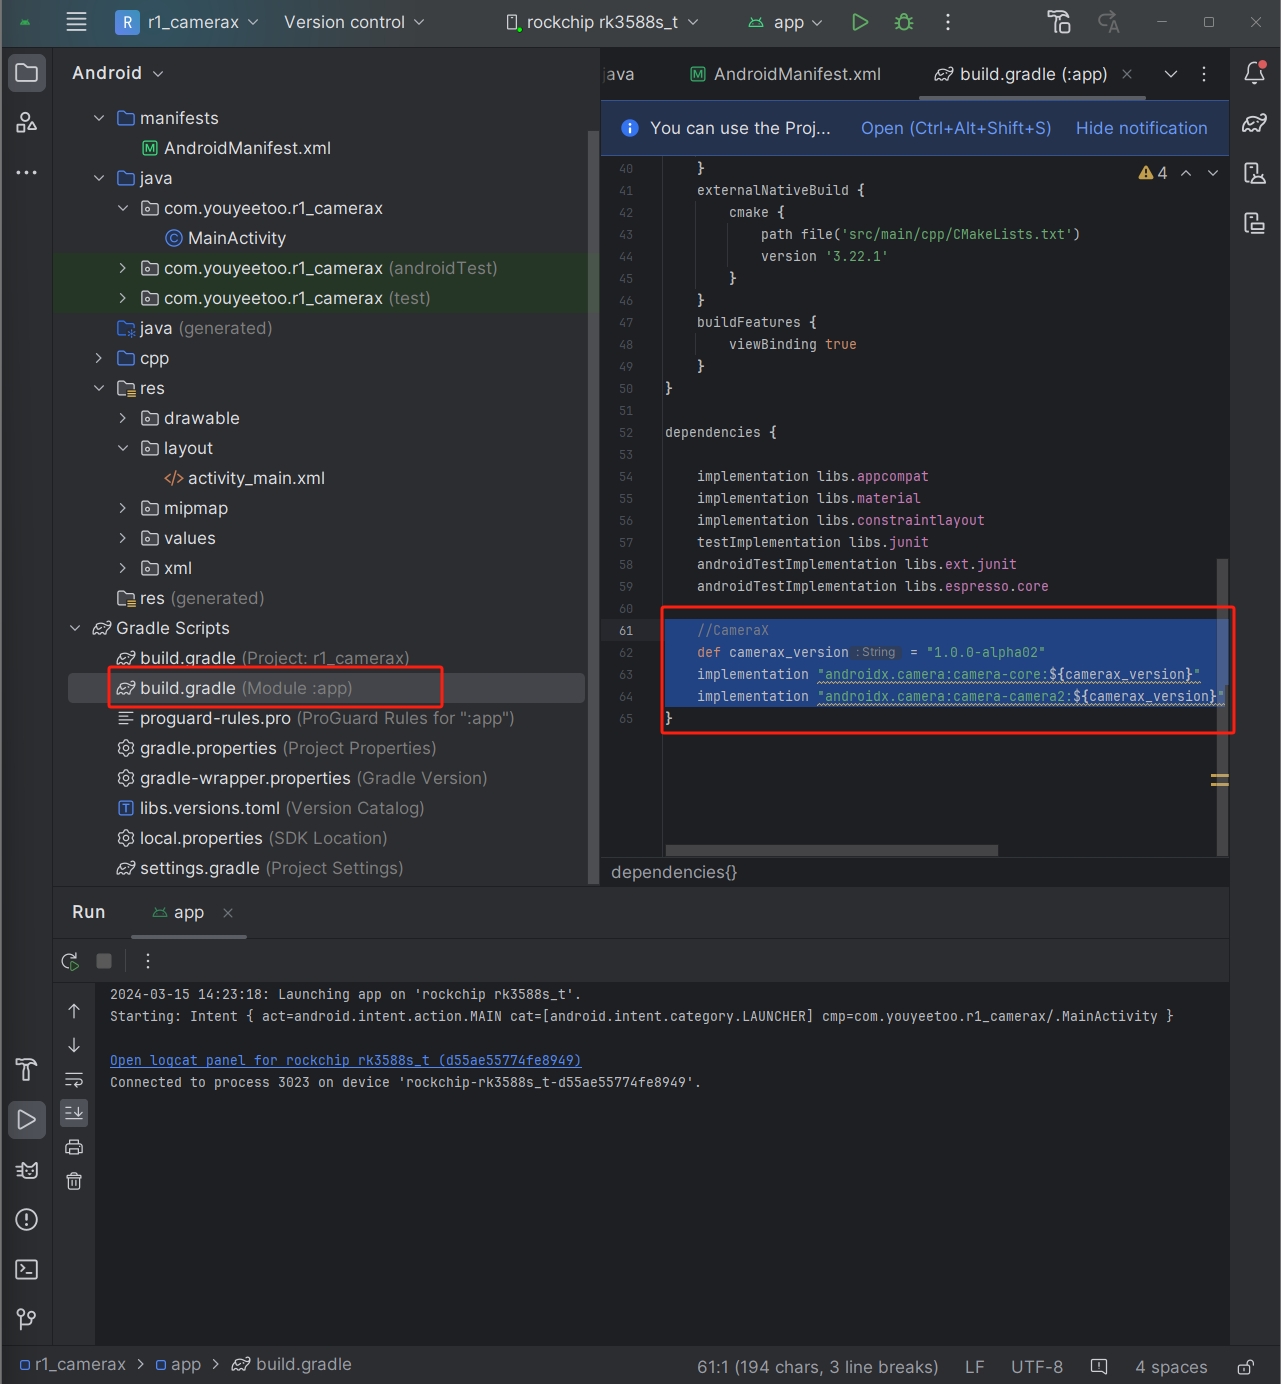Clear the Run console with trash icon
The height and width of the screenshot is (1384, 1281).
click(74, 1181)
